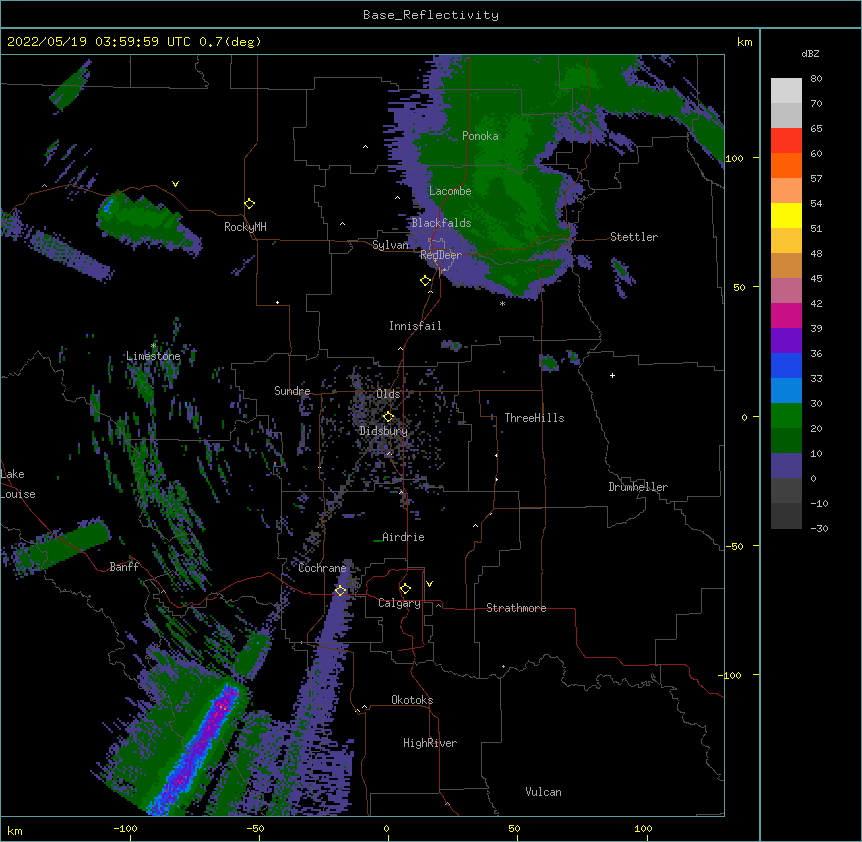Click the blue 36 dBZ color swatch
Screen dimensions: 862x842
click(786, 365)
